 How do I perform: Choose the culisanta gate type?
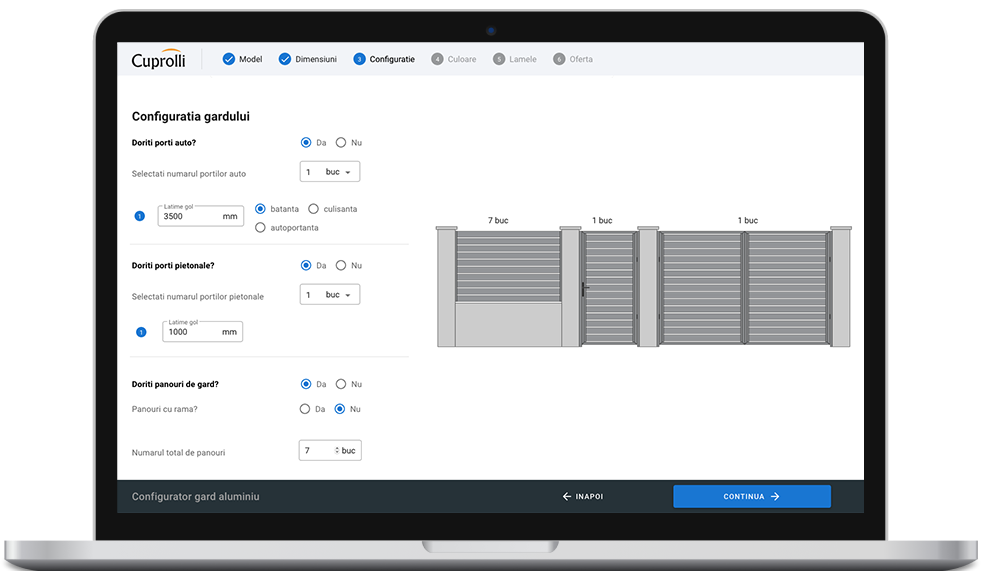pyautogui.click(x=313, y=209)
